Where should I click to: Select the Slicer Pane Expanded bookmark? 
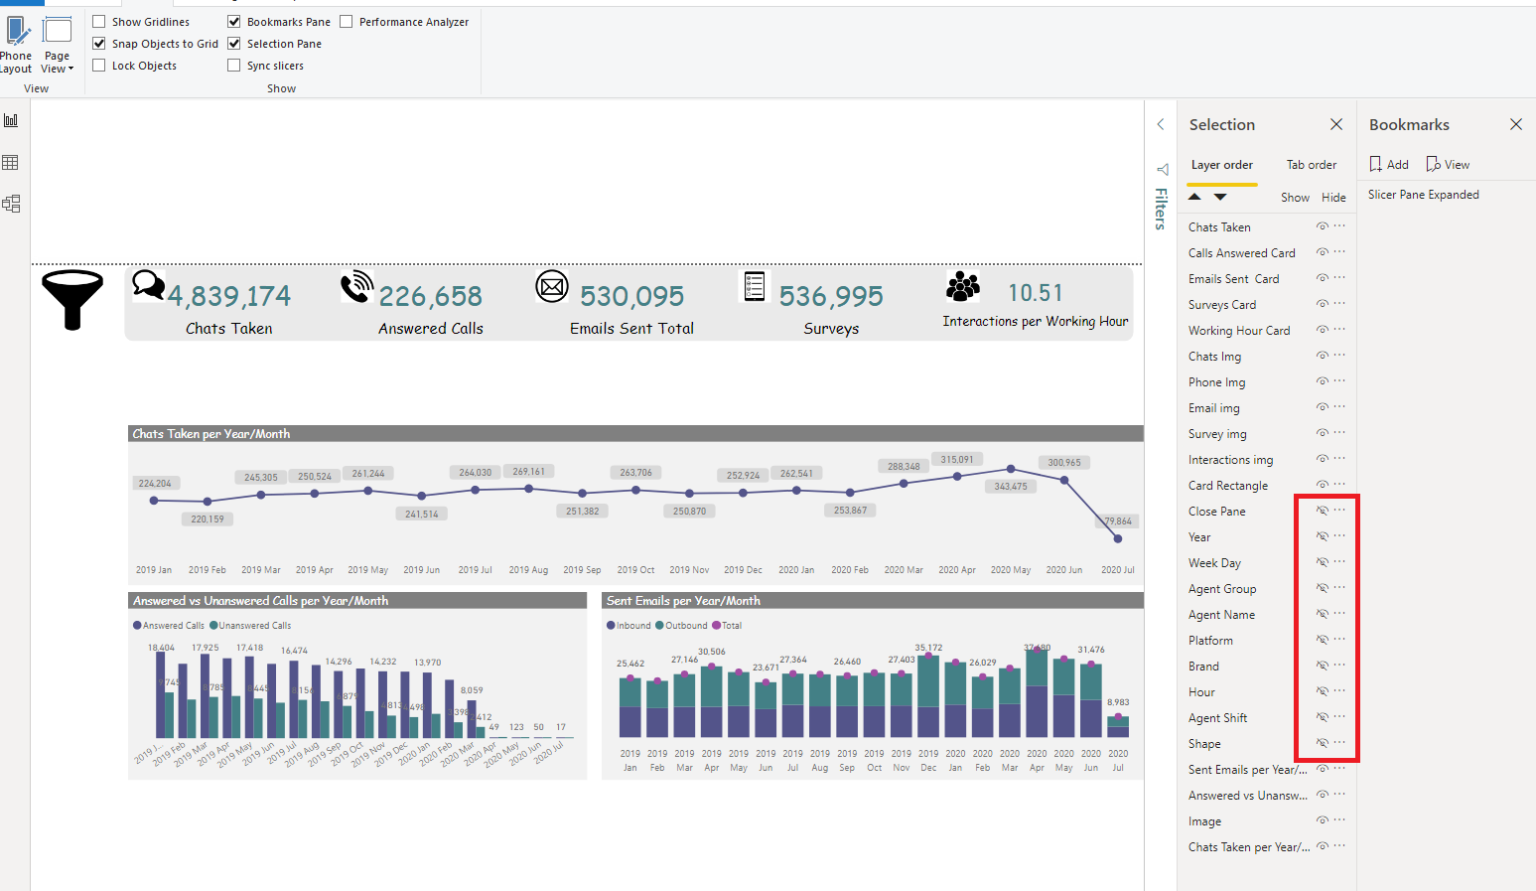pyautogui.click(x=1423, y=194)
